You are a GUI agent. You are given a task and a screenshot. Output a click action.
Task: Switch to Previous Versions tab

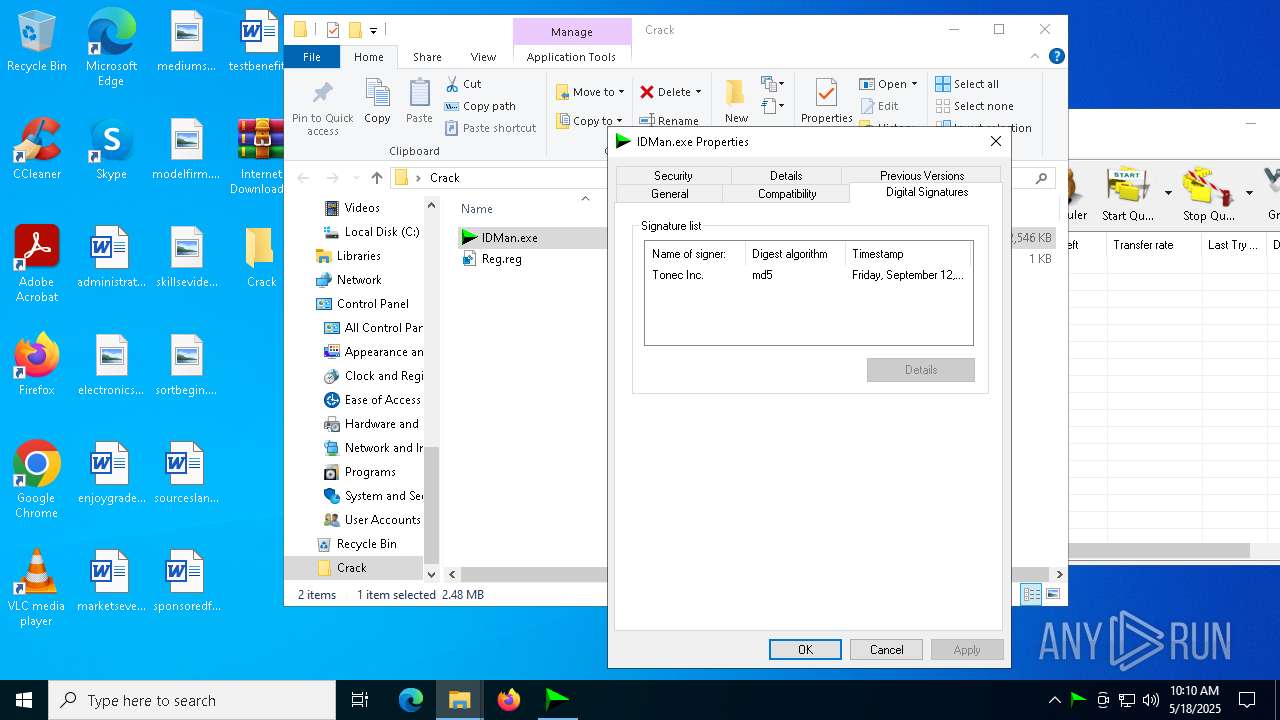pyautogui.click(x=922, y=176)
